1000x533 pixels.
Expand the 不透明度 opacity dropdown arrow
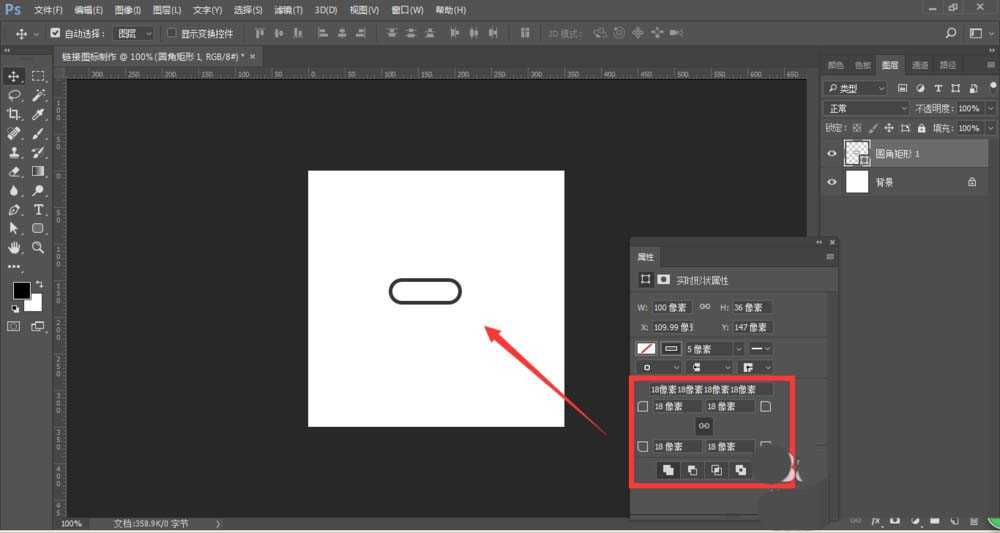[x=991, y=108]
